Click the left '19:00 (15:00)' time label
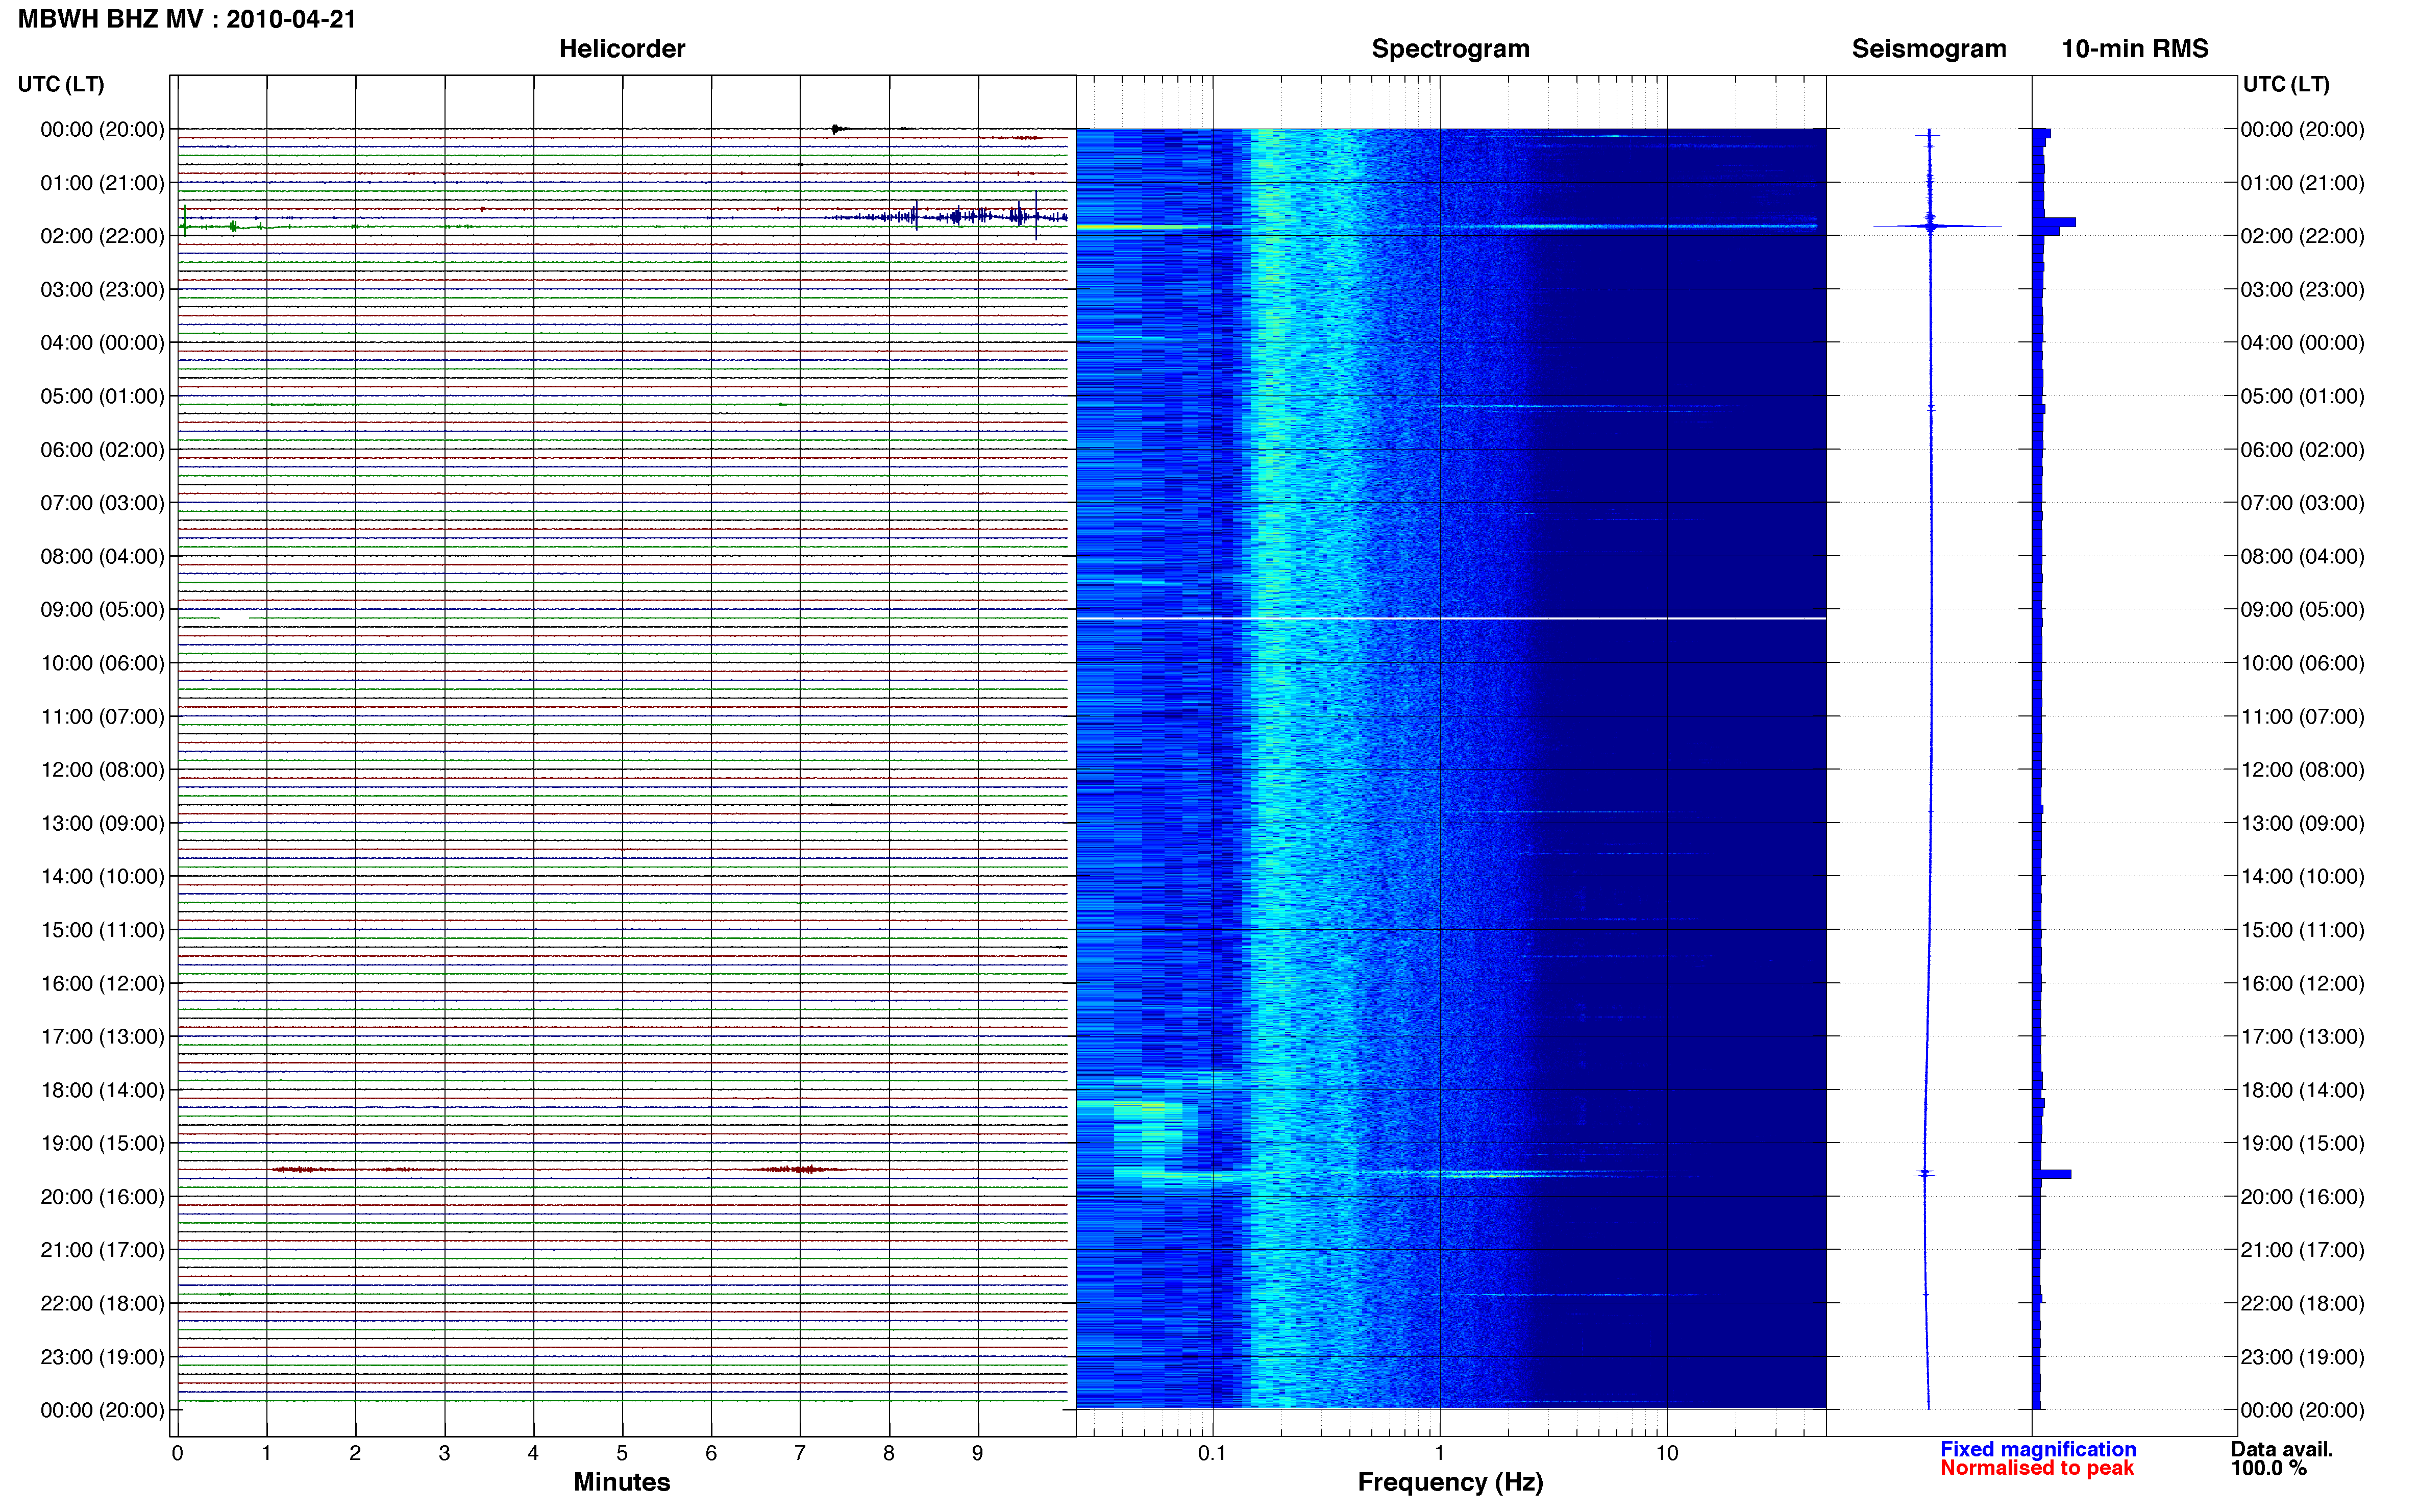 pos(102,1143)
